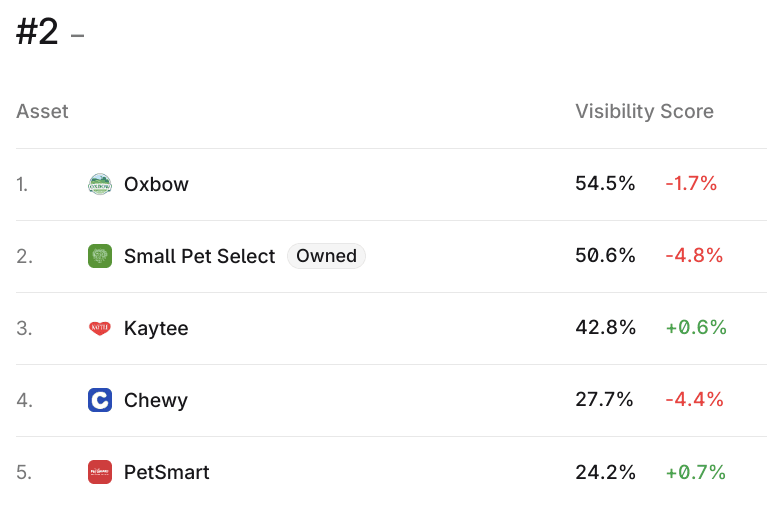Sort by Visibility Score column header

click(x=644, y=111)
